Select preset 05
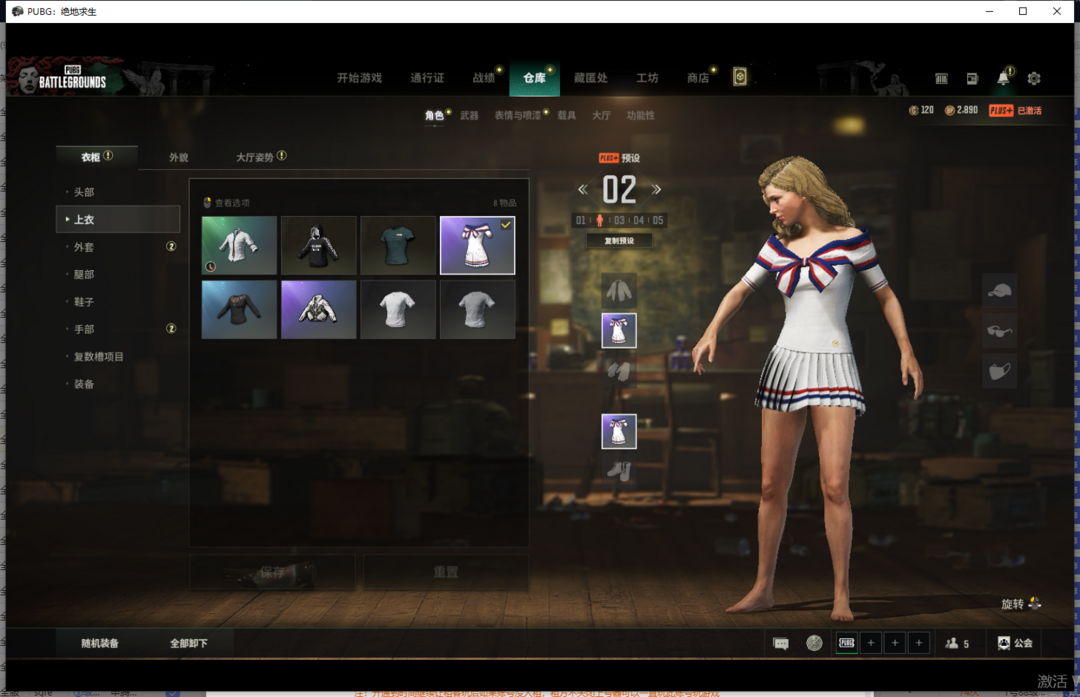Screen dimensions: 1080x697 click(658, 220)
